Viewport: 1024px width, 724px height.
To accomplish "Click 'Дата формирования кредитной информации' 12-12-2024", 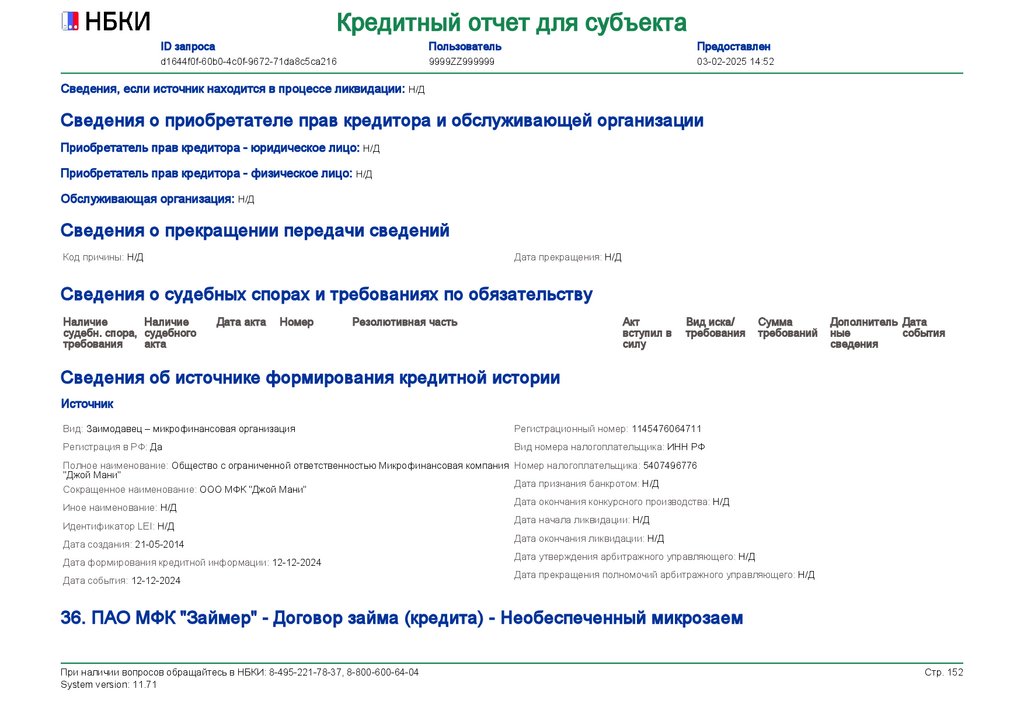I will [x=192, y=563].
